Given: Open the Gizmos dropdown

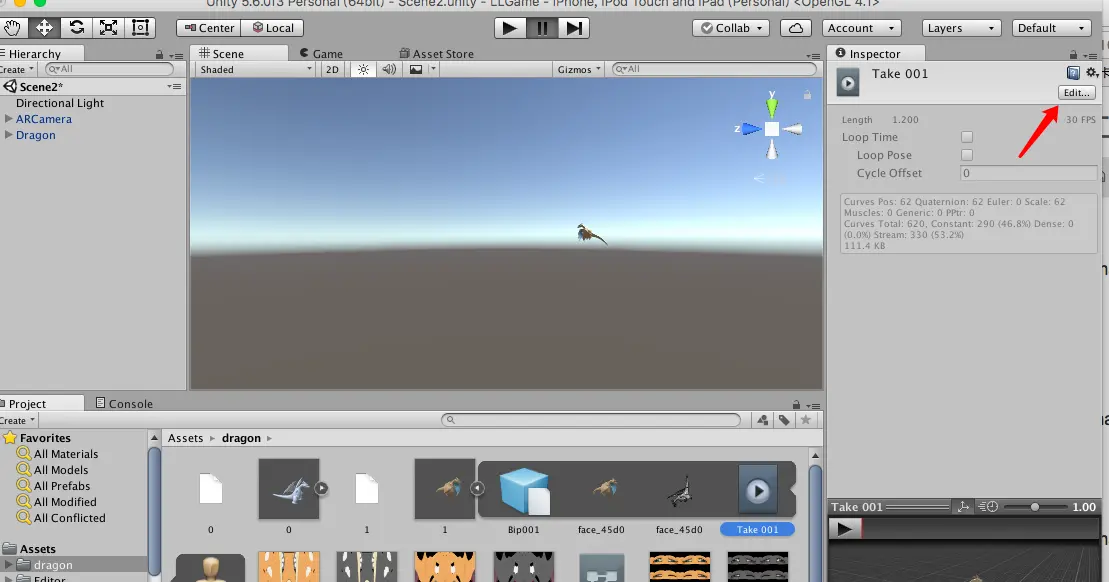Looking at the screenshot, I should click(x=578, y=69).
